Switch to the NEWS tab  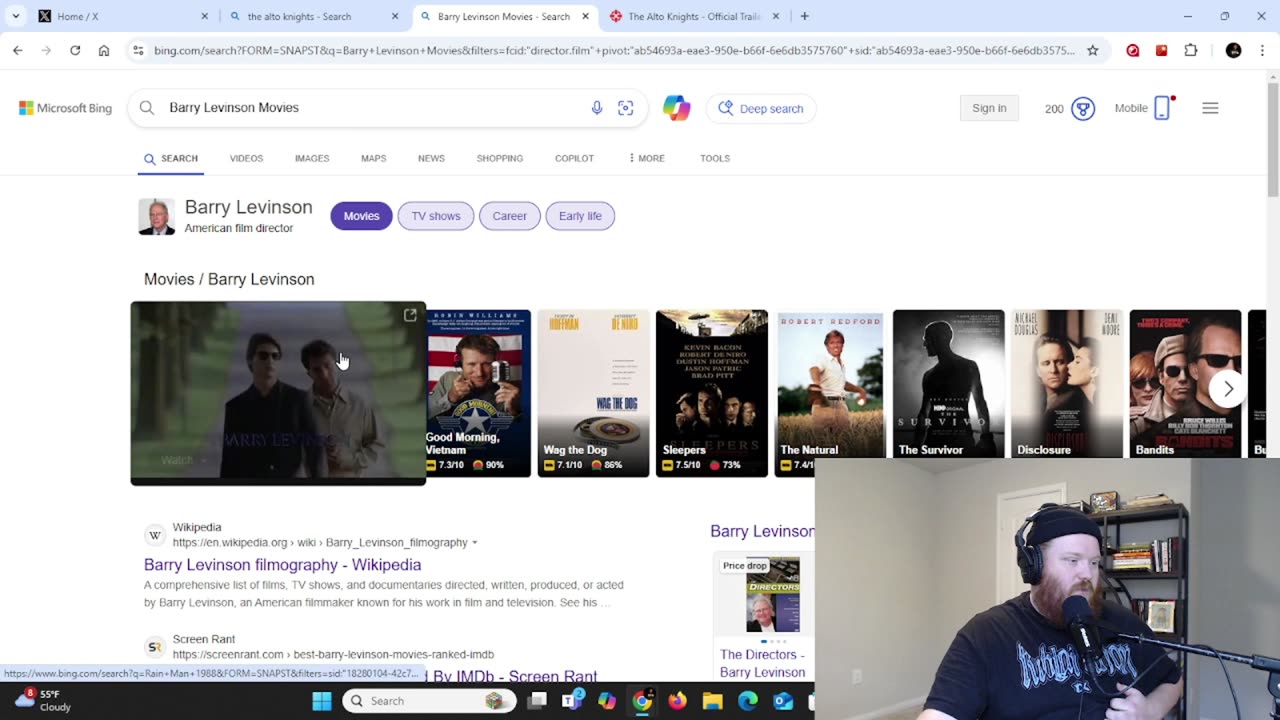[431, 158]
